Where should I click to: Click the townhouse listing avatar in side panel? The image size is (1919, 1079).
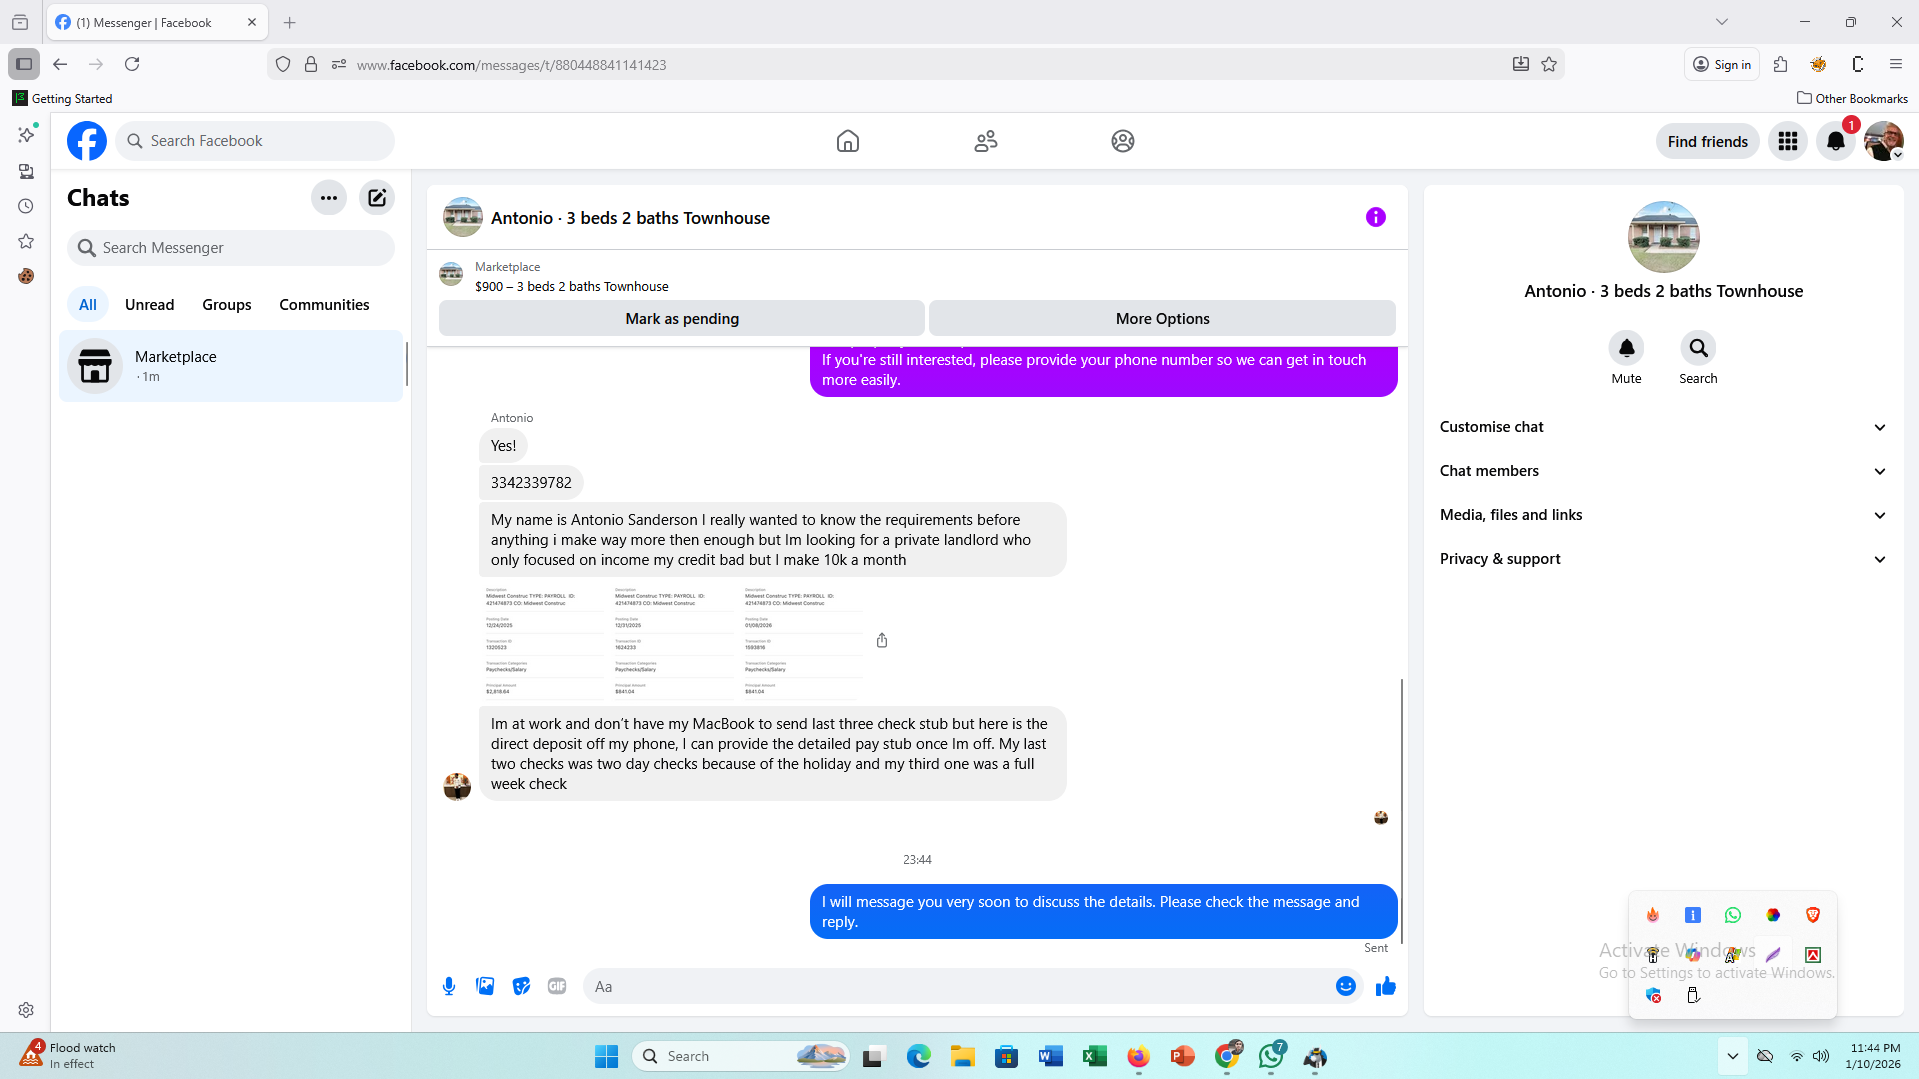[x=1664, y=237]
